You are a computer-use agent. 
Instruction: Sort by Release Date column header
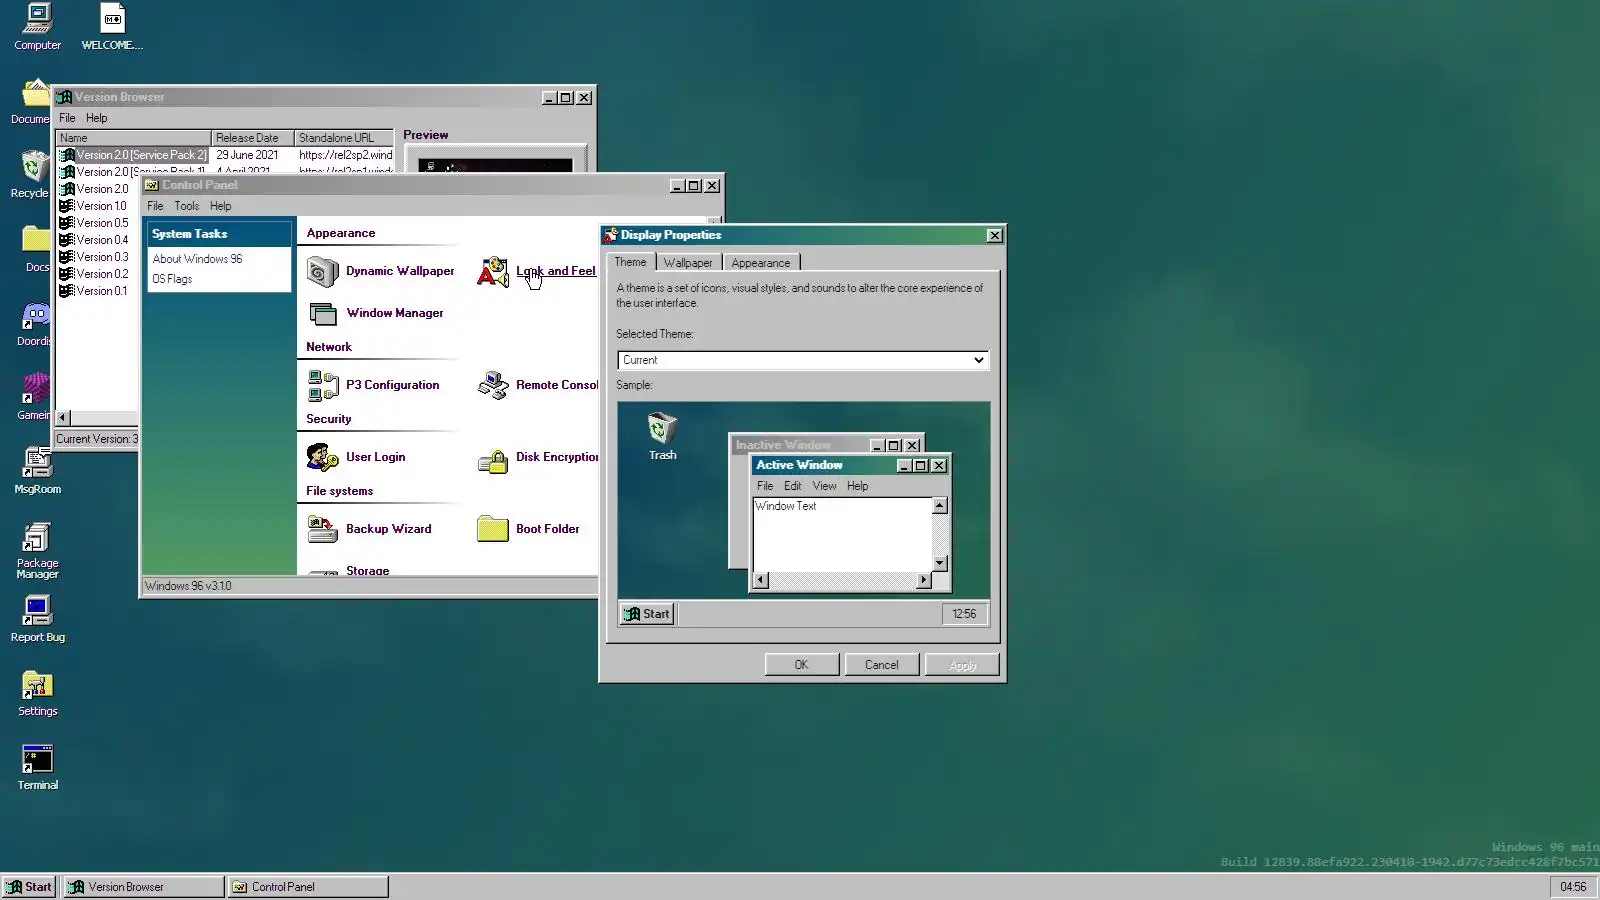coord(252,138)
